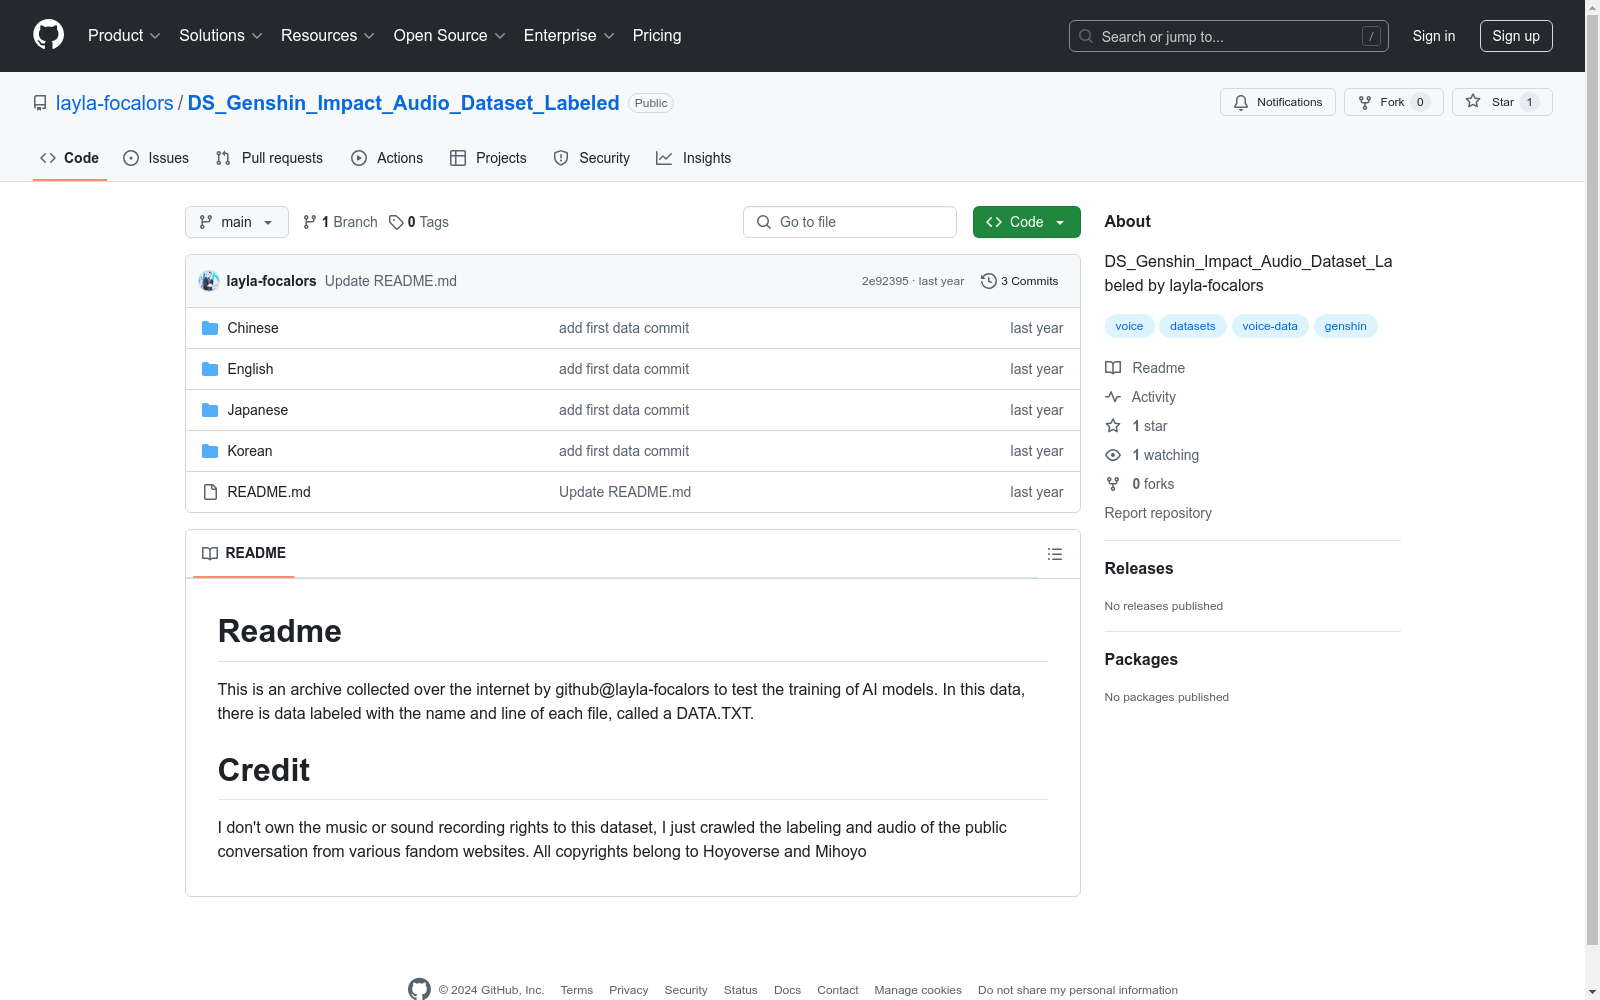Open Readme link in About sidebar
The height and width of the screenshot is (1000, 1600).
(x=1145, y=368)
